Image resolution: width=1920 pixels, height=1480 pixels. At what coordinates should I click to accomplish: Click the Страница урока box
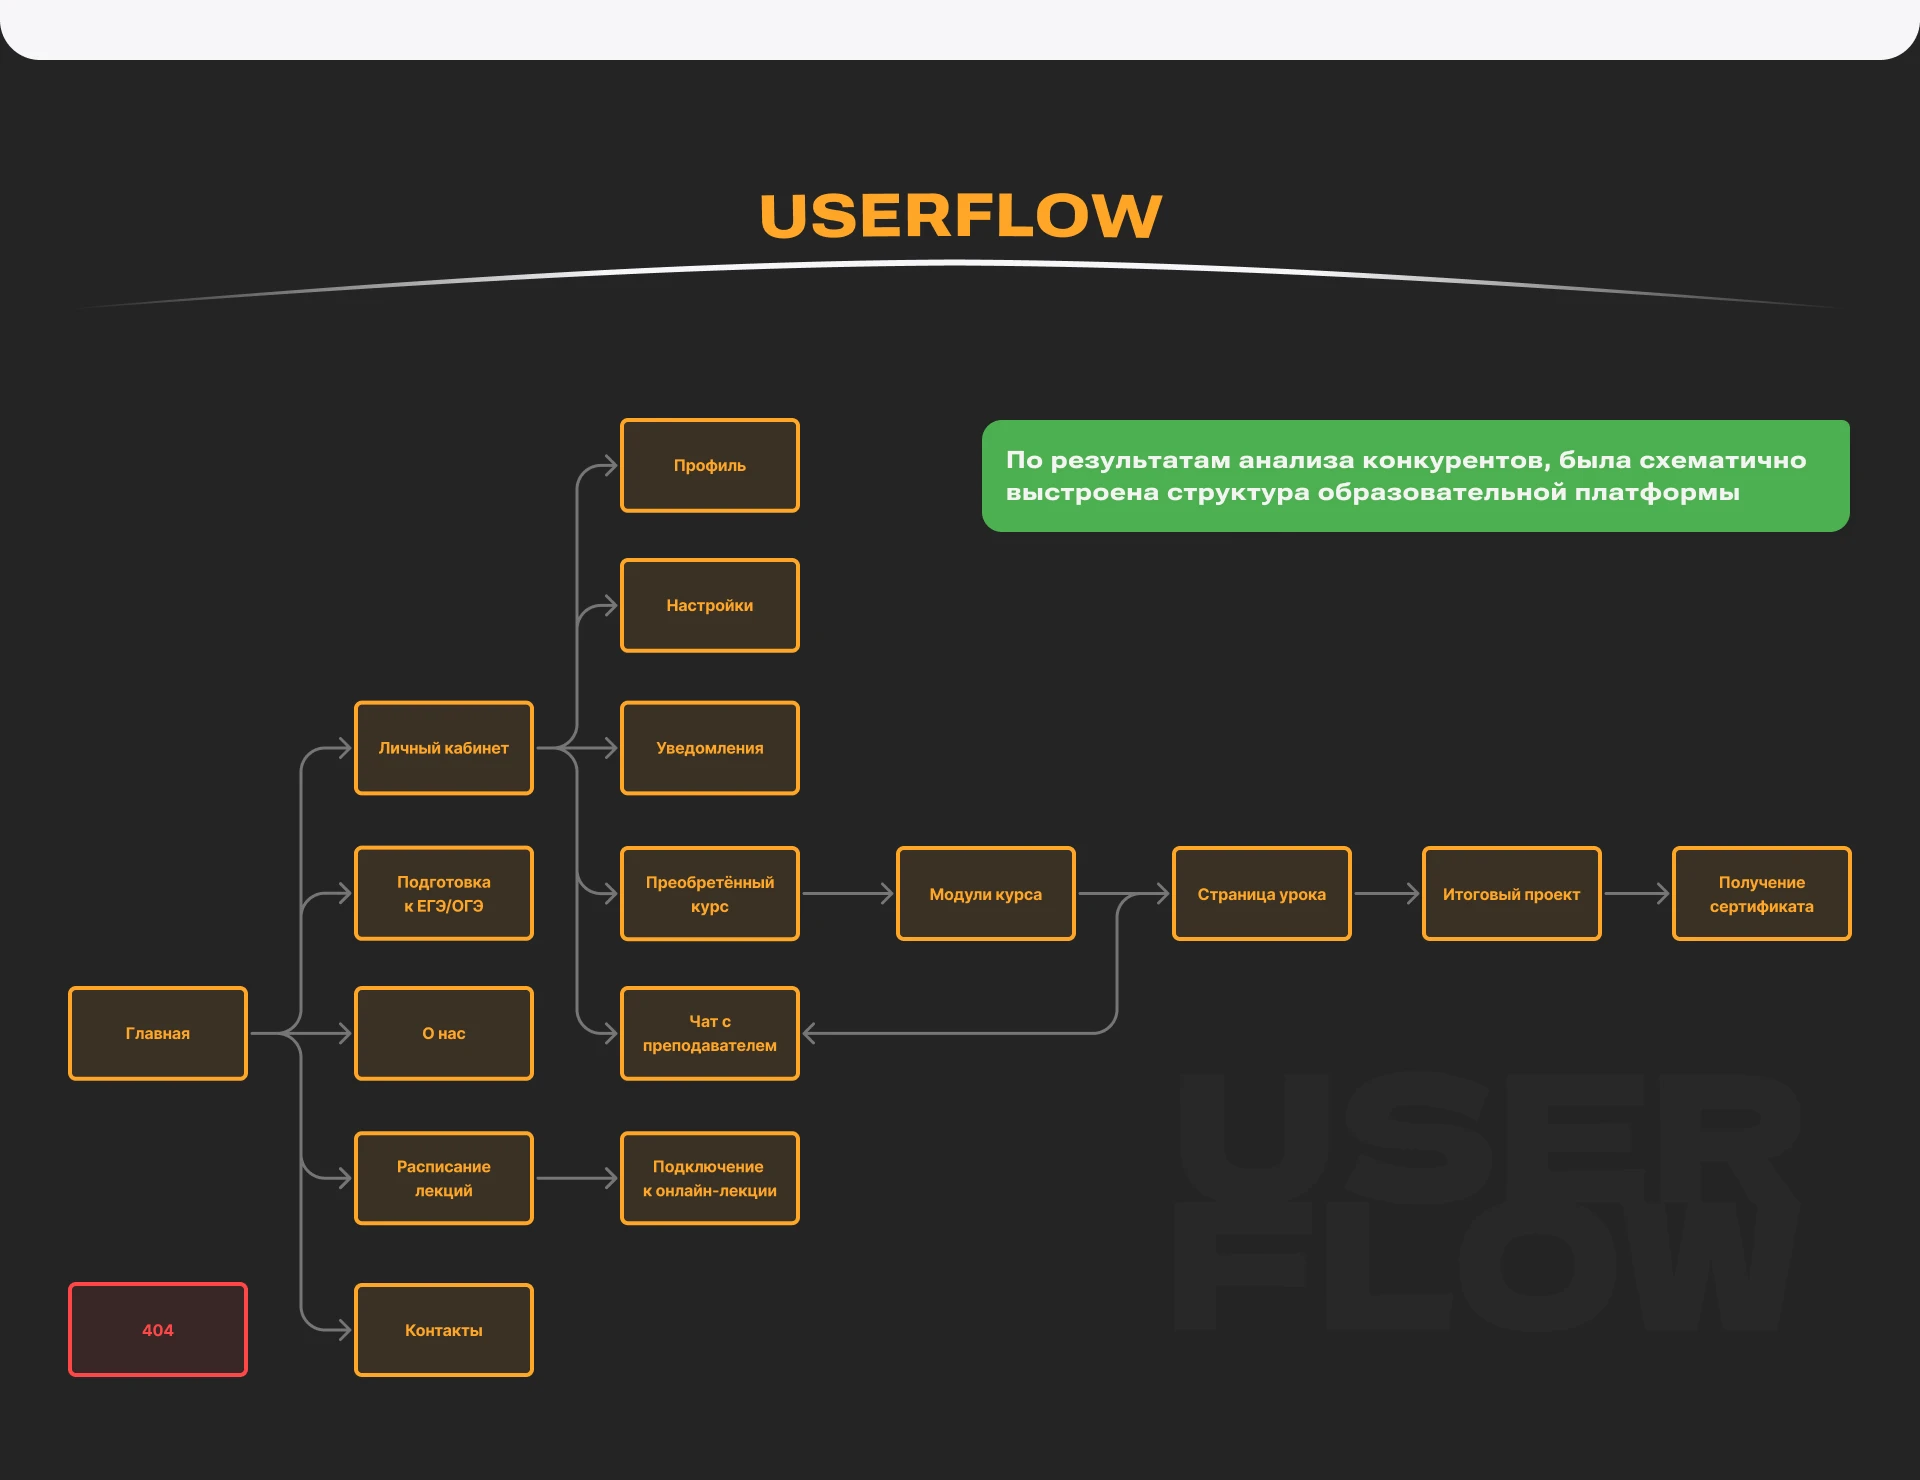coord(1262,893)
